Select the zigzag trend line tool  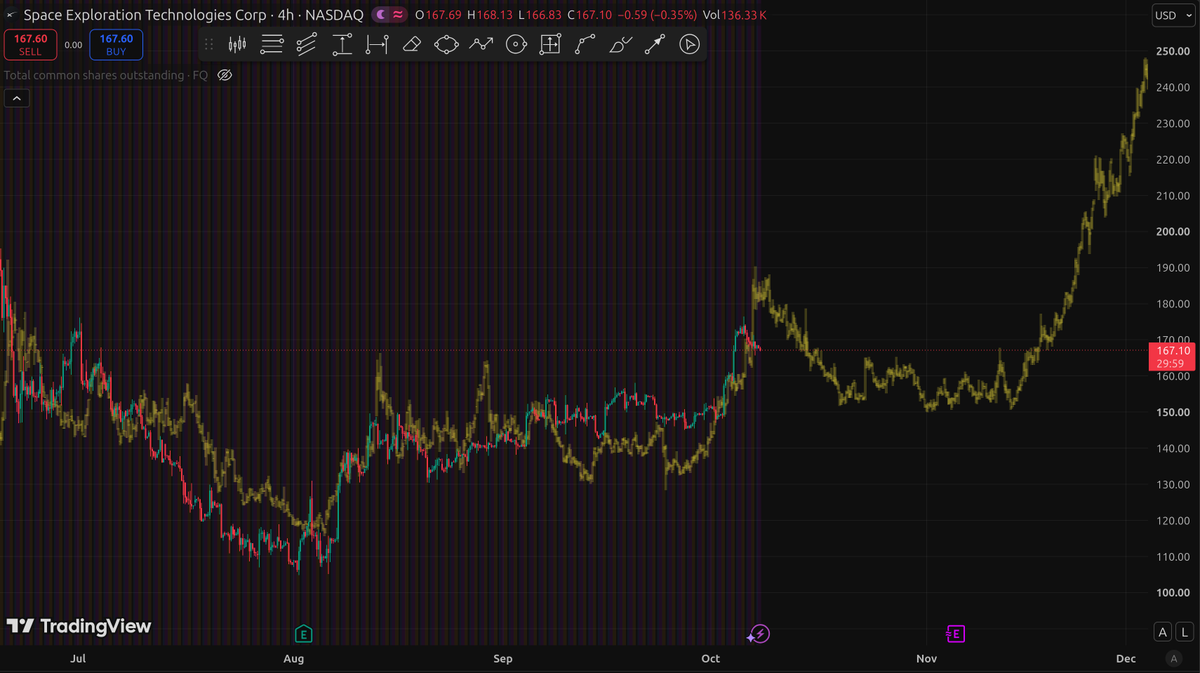[x=481, y=44]
